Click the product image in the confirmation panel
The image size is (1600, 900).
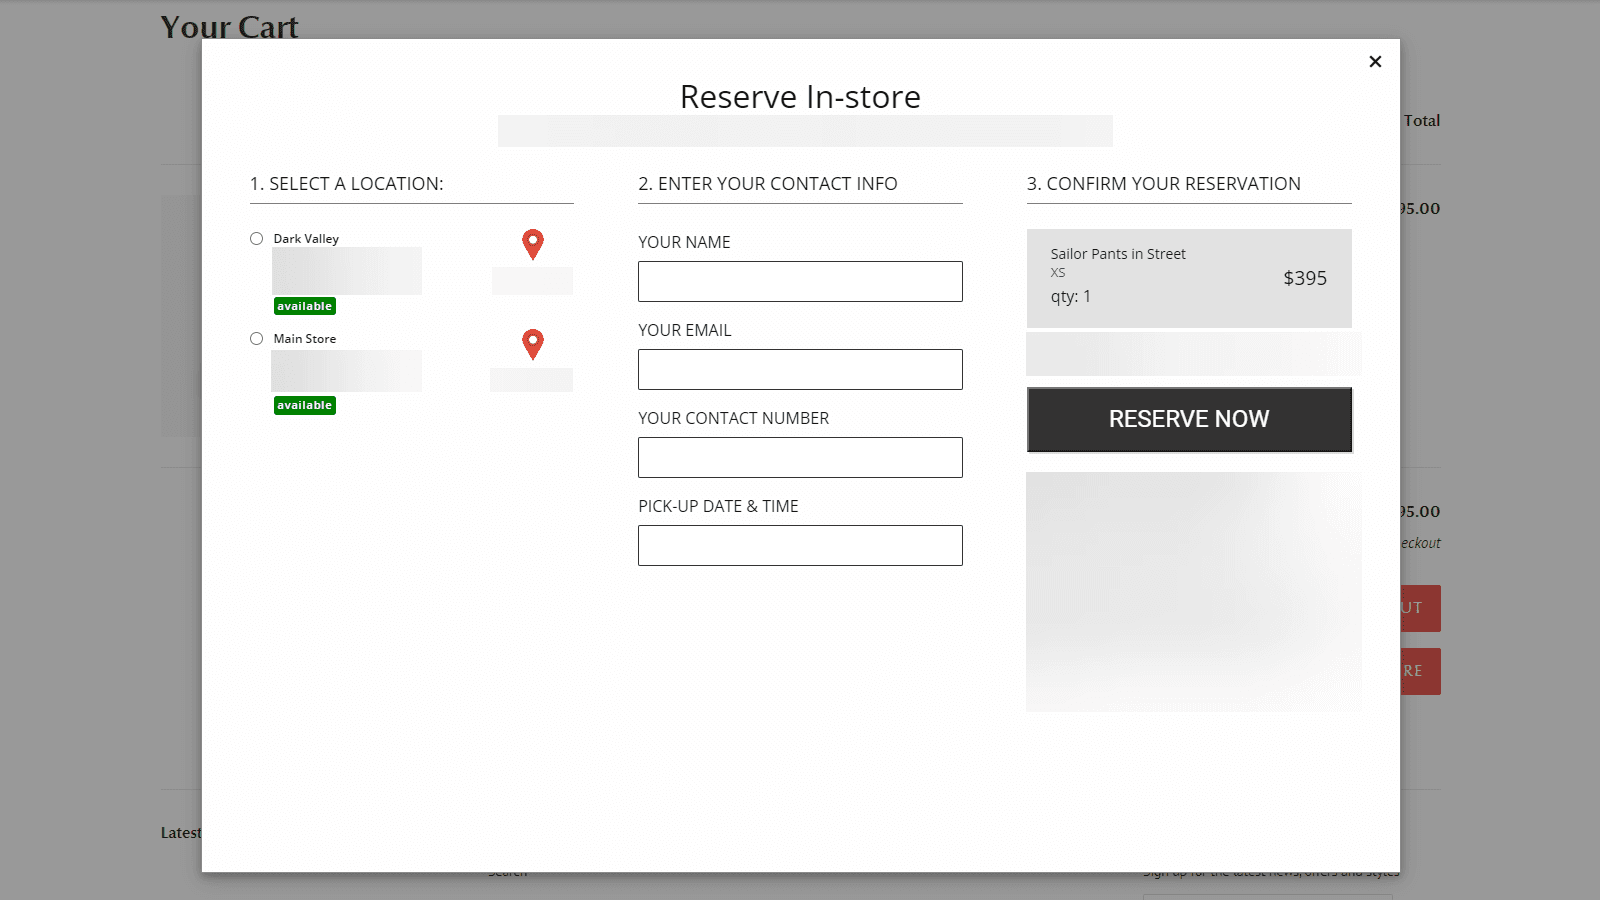(1193, 592)
